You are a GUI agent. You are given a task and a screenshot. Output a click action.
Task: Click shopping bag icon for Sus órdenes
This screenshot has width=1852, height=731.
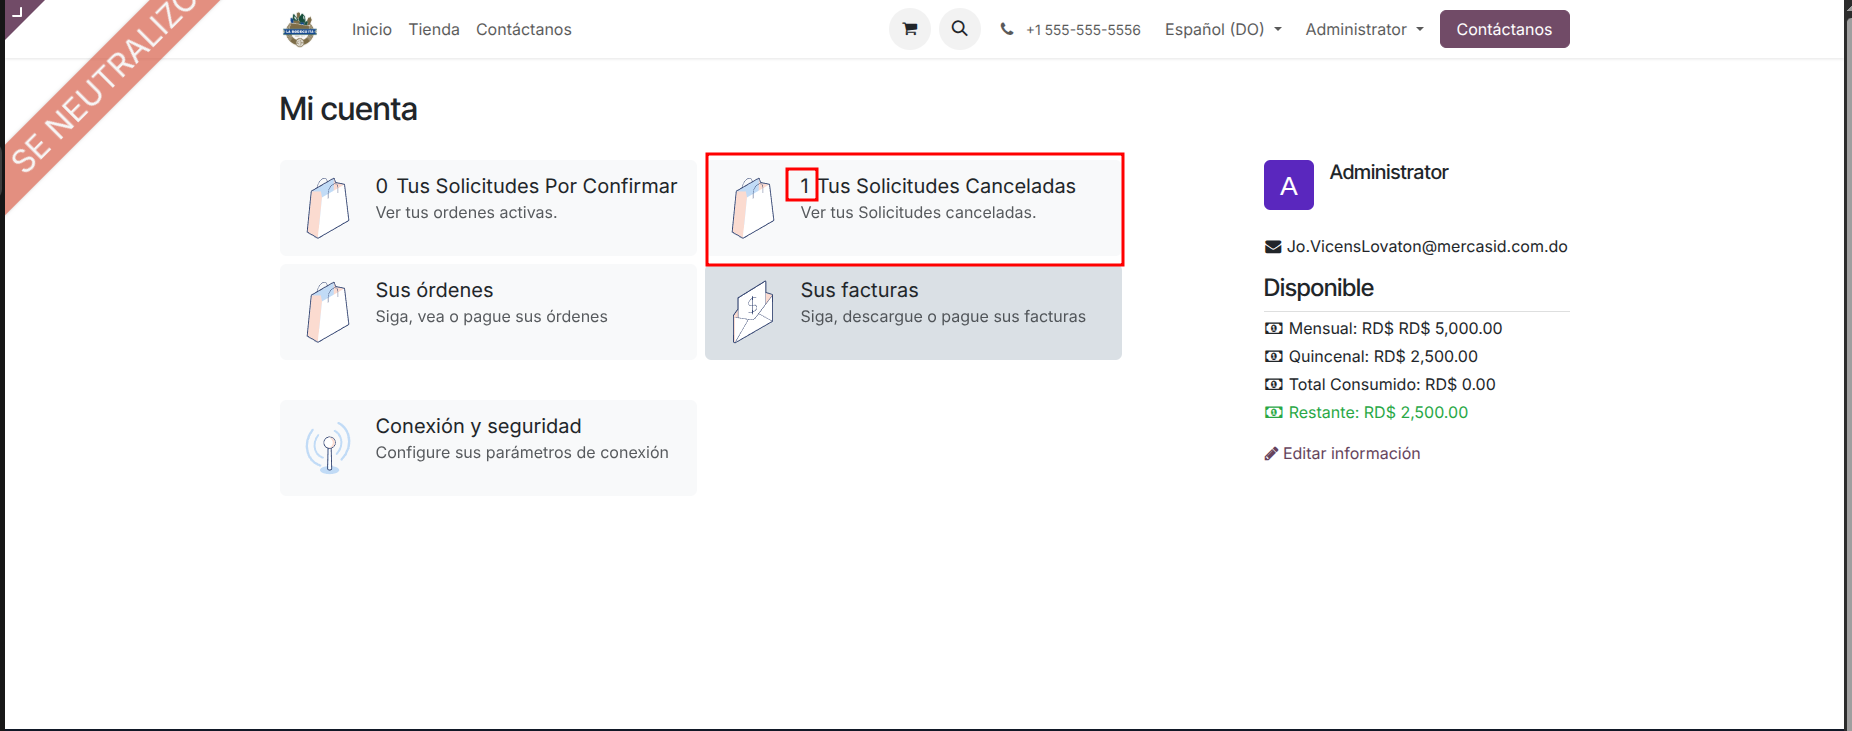(x=328, y=312)
